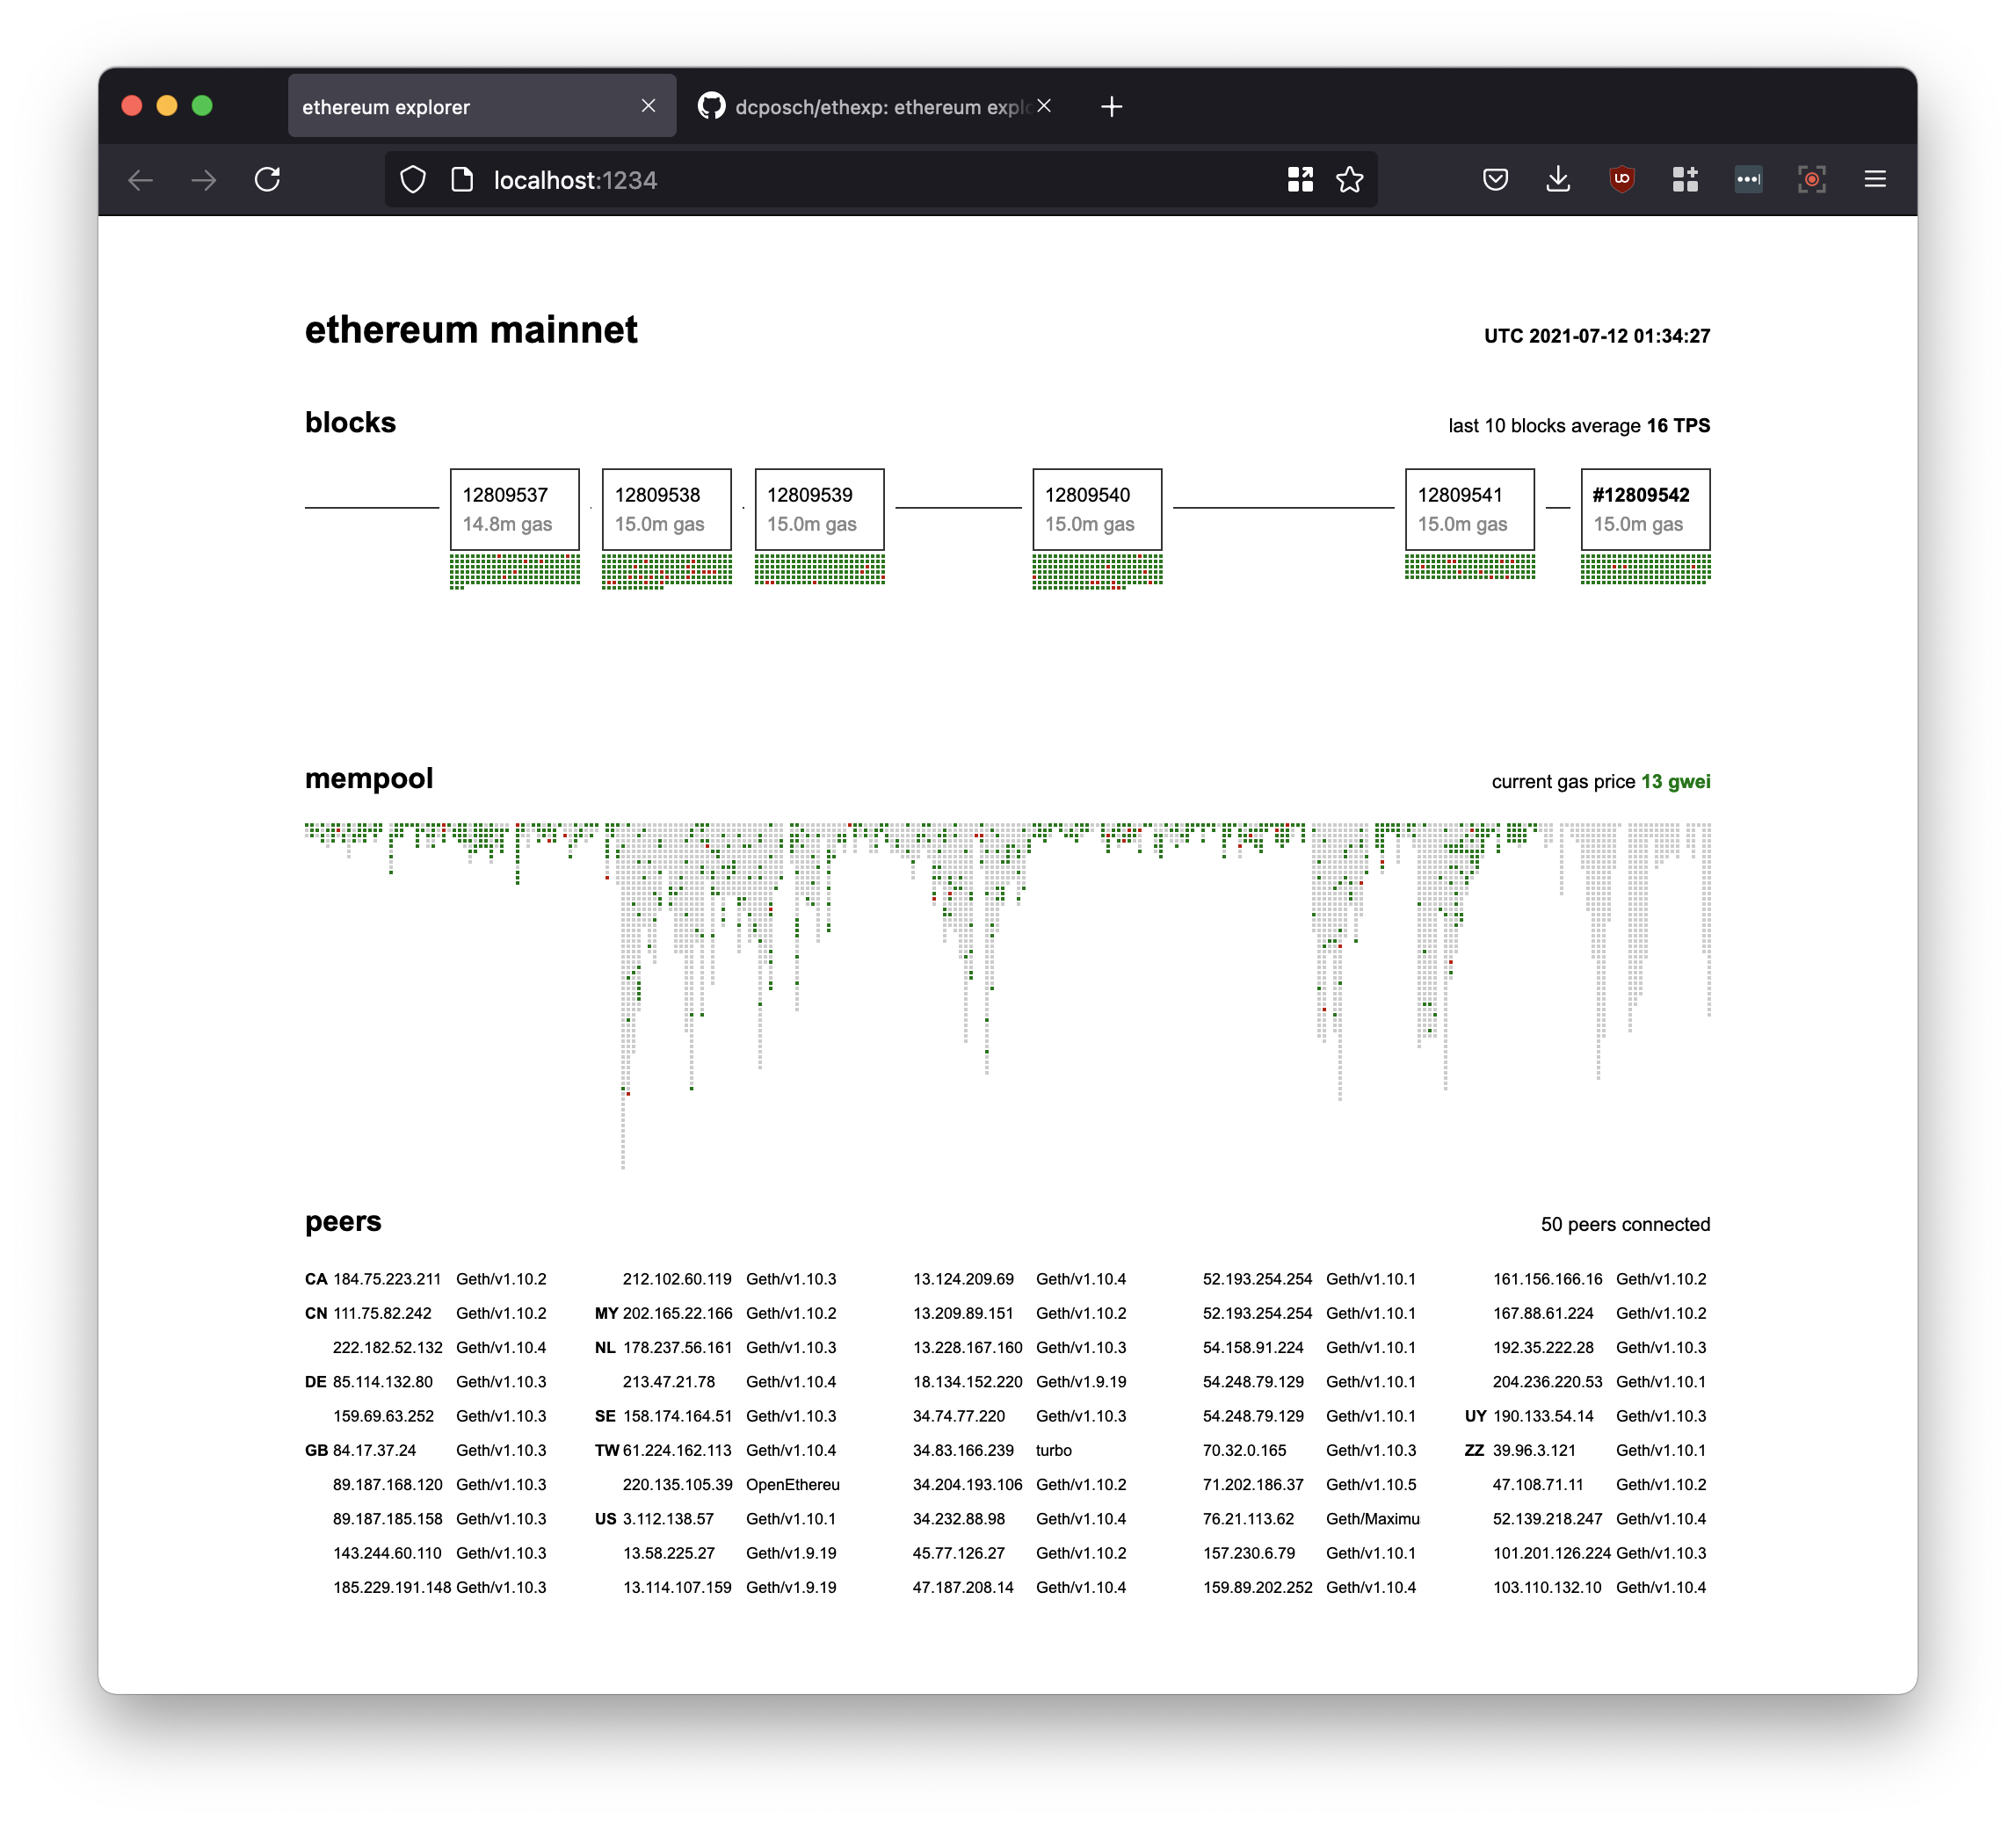Viewport: 2016px width, 1824px height.
Task: Save the page to Pocket
Action: point(1496,180)
